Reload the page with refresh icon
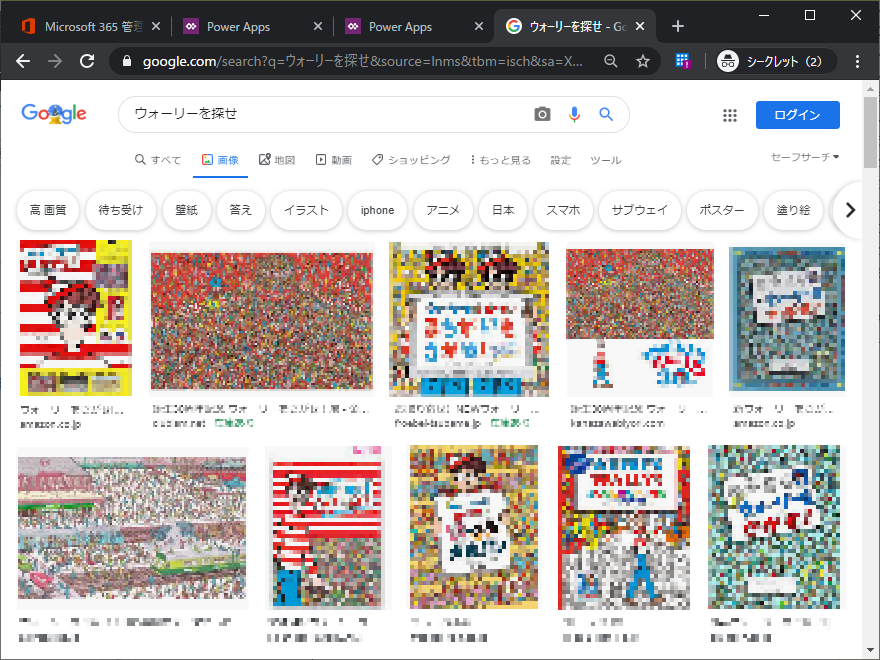 pos(87,61)
